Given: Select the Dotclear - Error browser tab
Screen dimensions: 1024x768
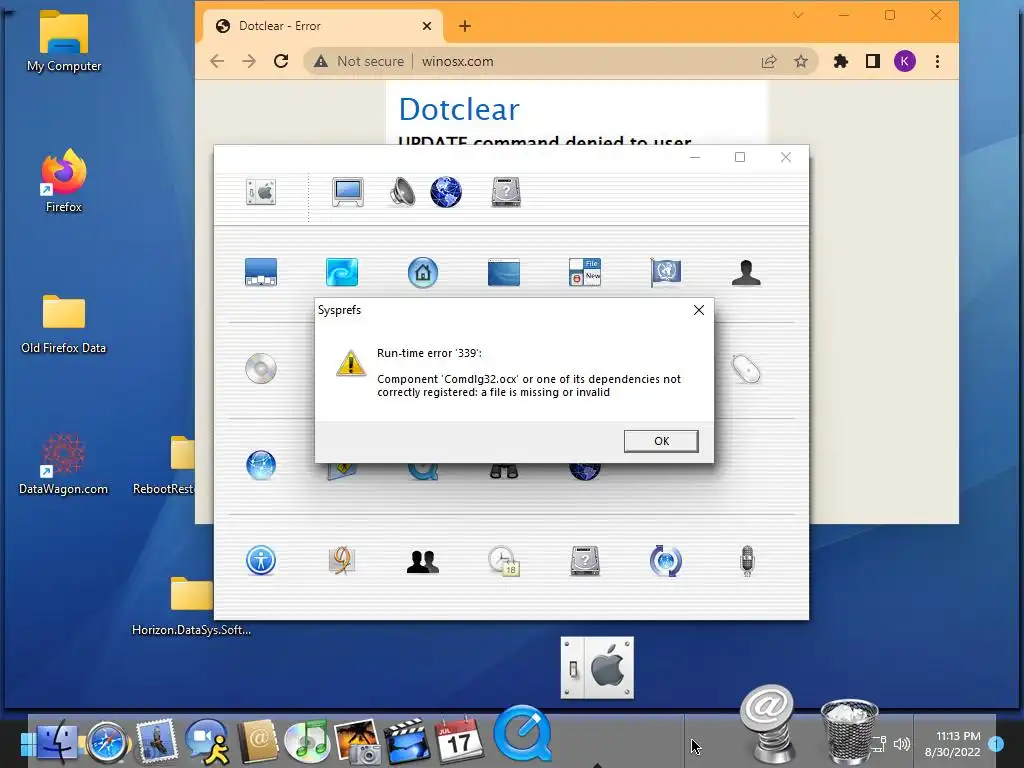Looking at the screenshot, I should click(323, 26).
